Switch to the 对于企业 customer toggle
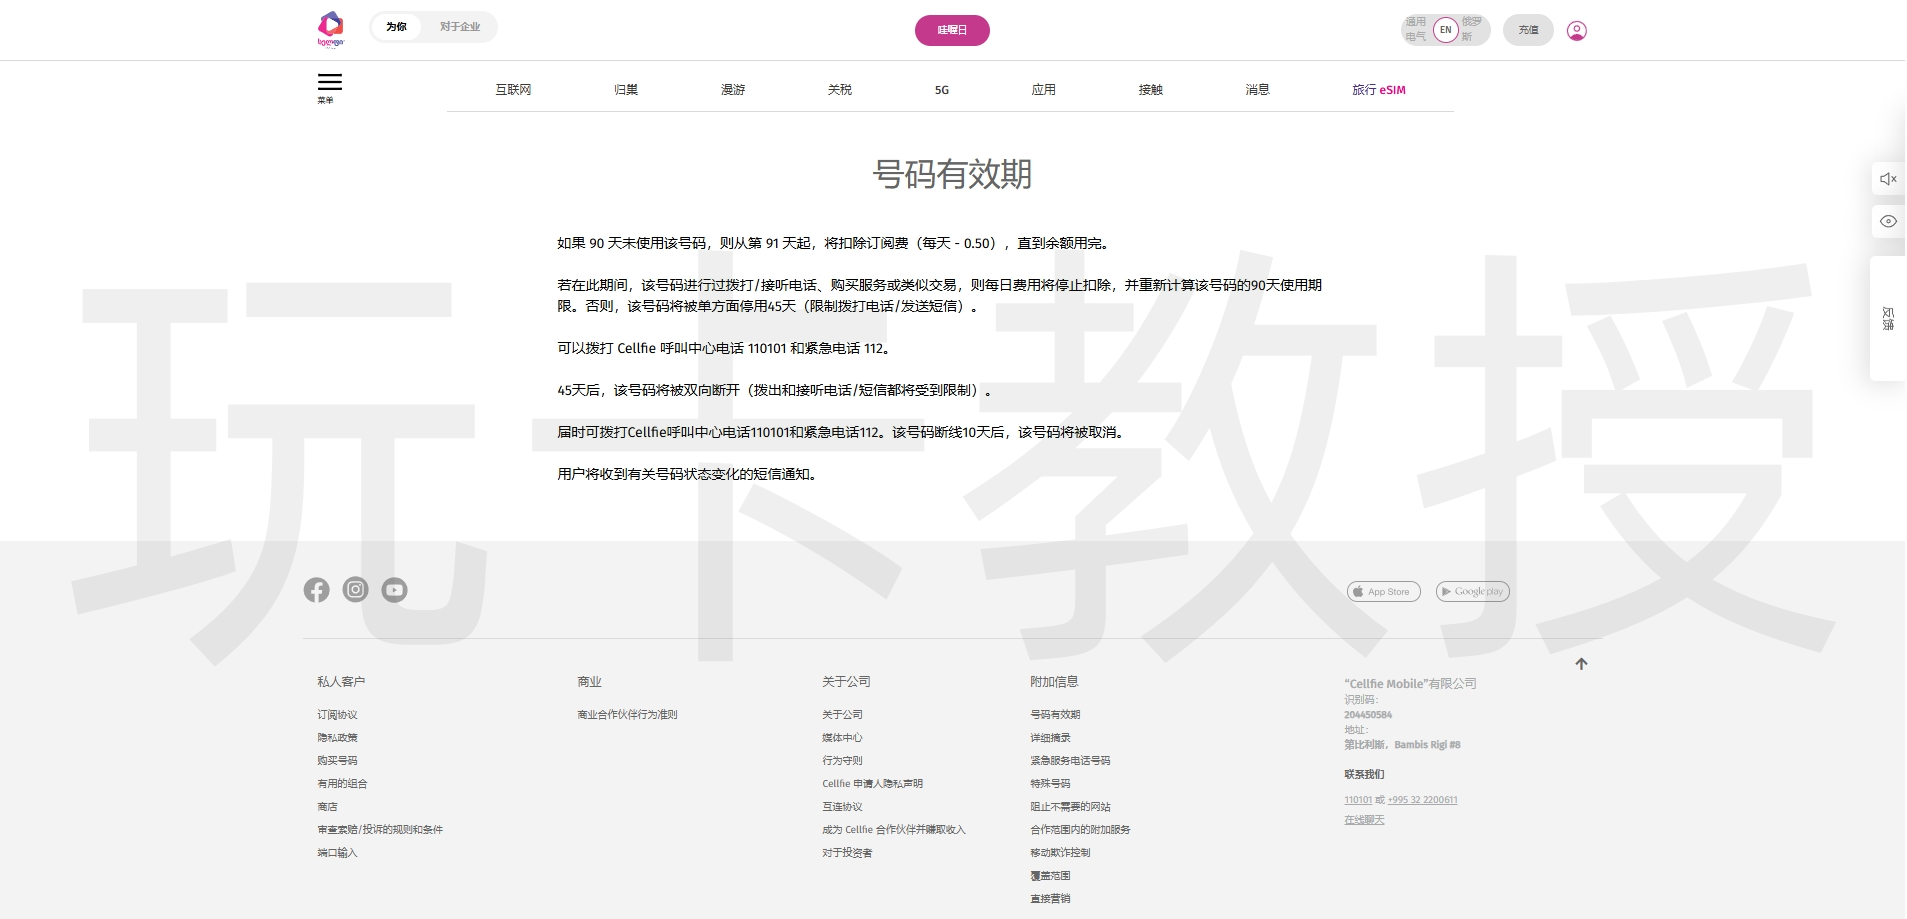 click(x=460, y=27)
